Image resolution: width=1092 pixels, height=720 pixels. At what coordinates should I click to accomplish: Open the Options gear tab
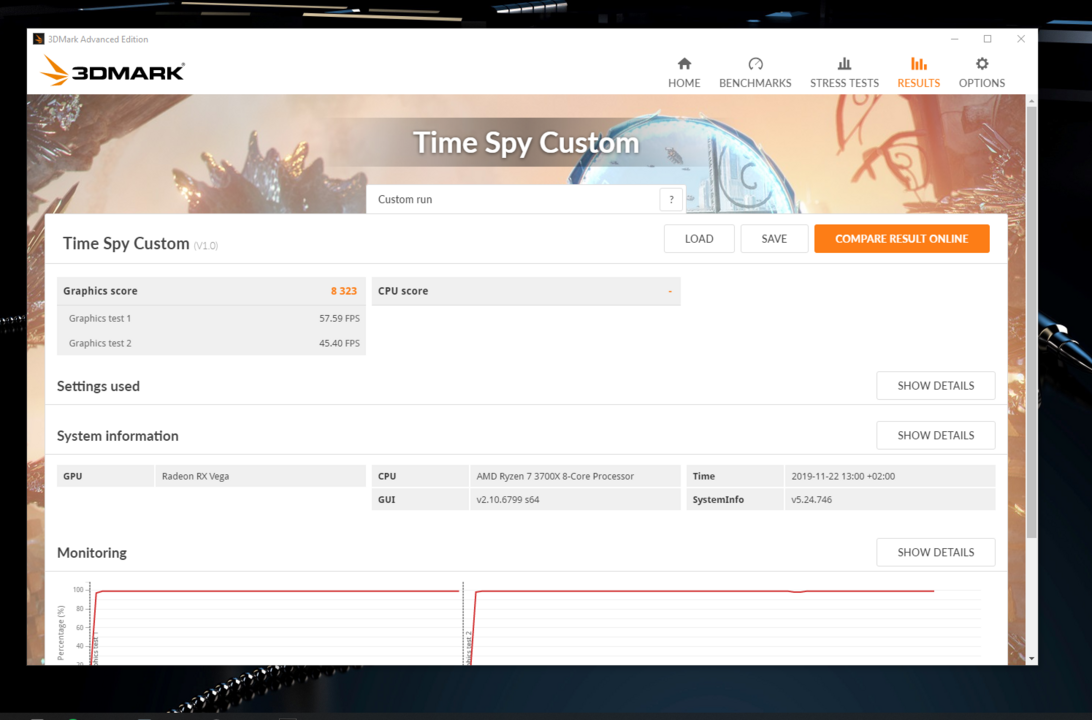click(x=981, y=72)
